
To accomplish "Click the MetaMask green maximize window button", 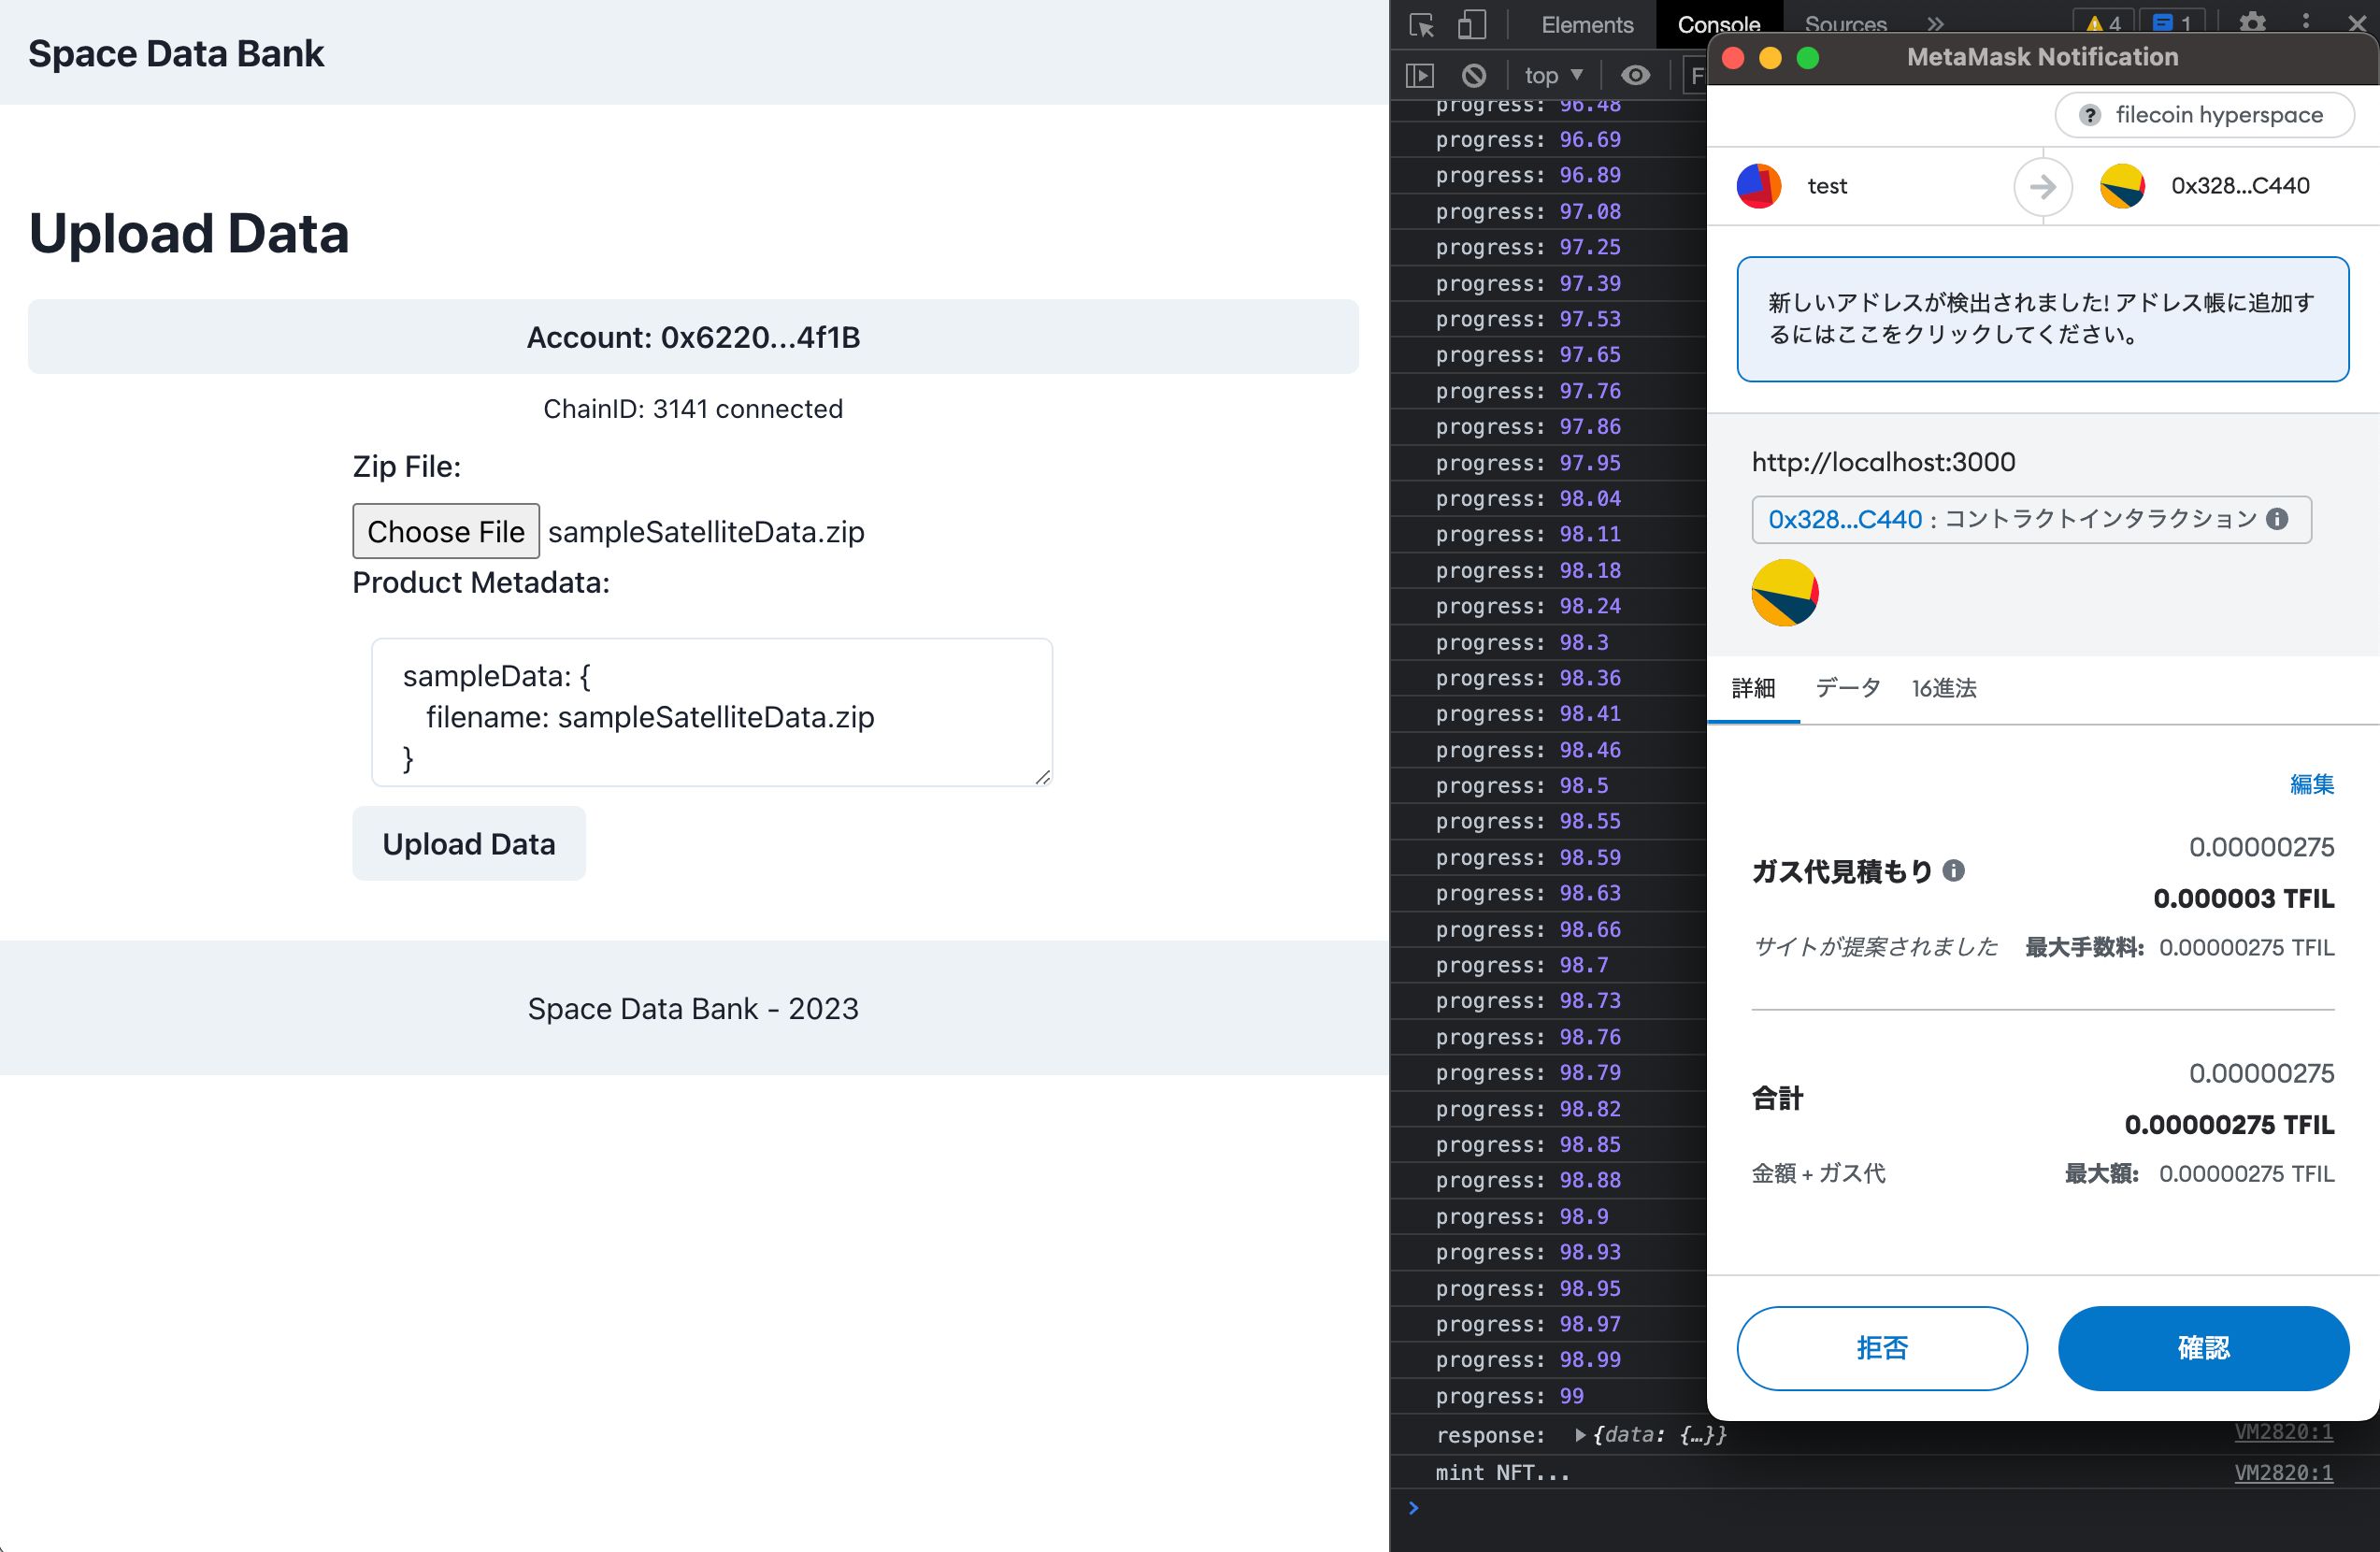I will coord(1807,58).
